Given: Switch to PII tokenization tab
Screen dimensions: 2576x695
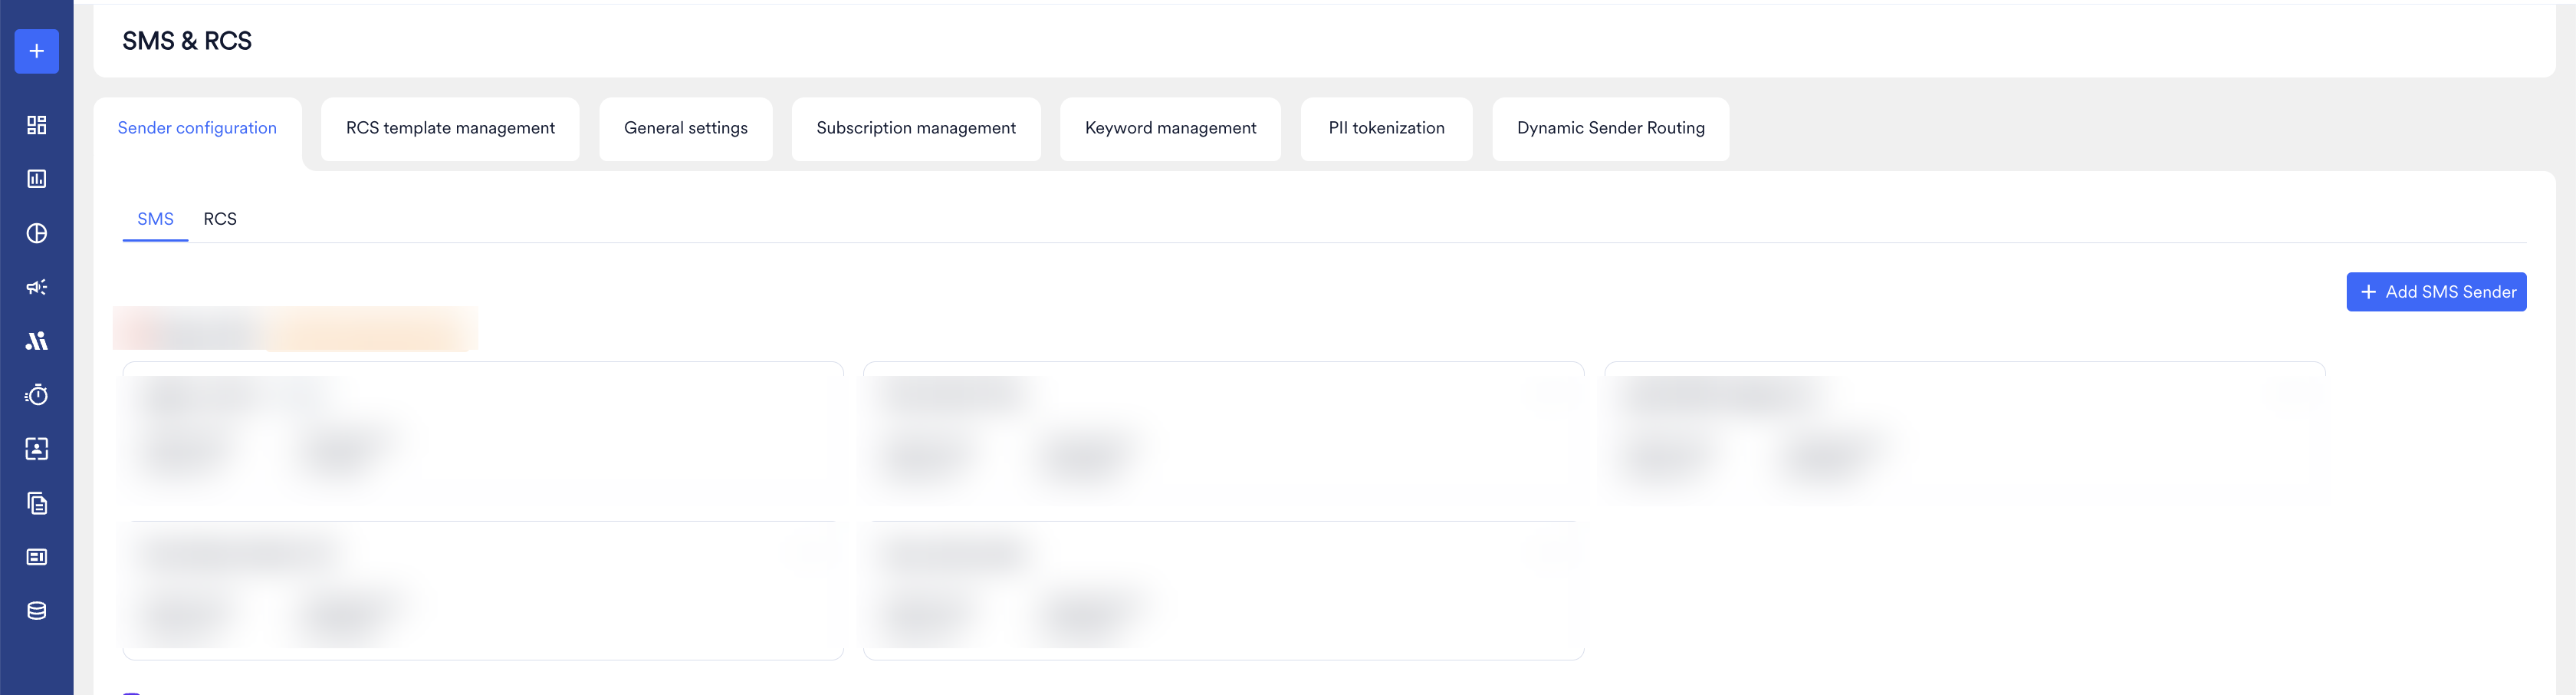Looking at the screenshot, I should 1386,128.
